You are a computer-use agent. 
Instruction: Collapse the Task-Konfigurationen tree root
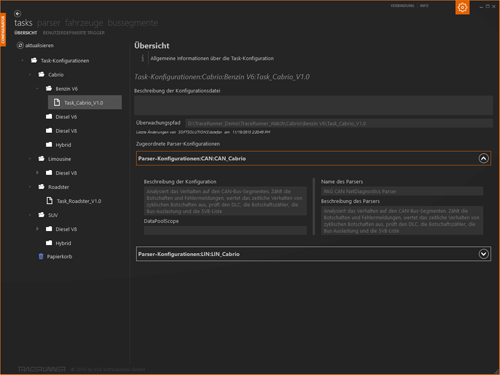click(22, 61)
